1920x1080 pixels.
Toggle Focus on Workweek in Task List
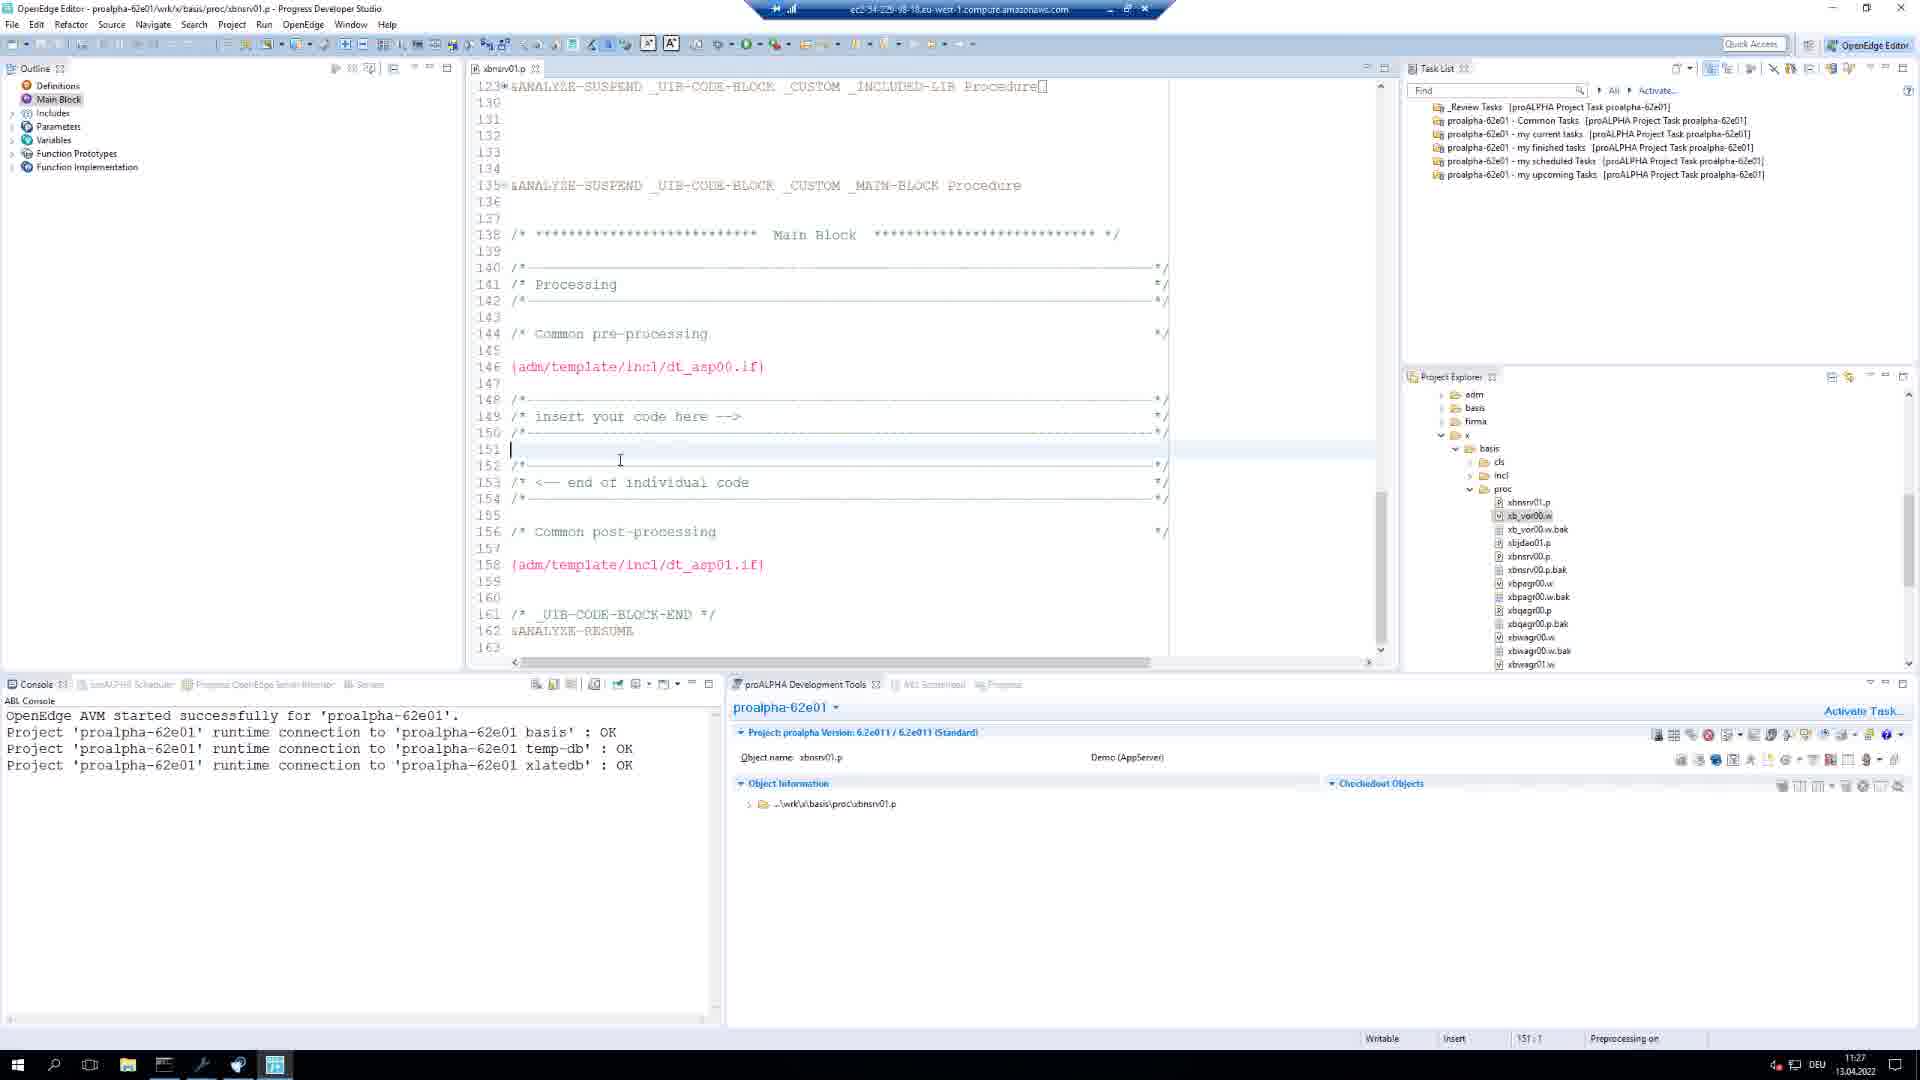tap(1751, 68)
